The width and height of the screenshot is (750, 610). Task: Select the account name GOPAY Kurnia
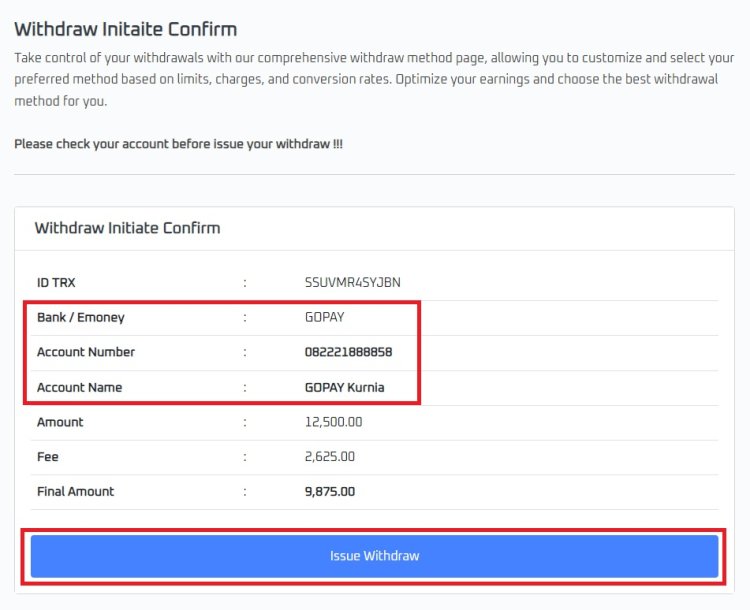coord(344,387)
